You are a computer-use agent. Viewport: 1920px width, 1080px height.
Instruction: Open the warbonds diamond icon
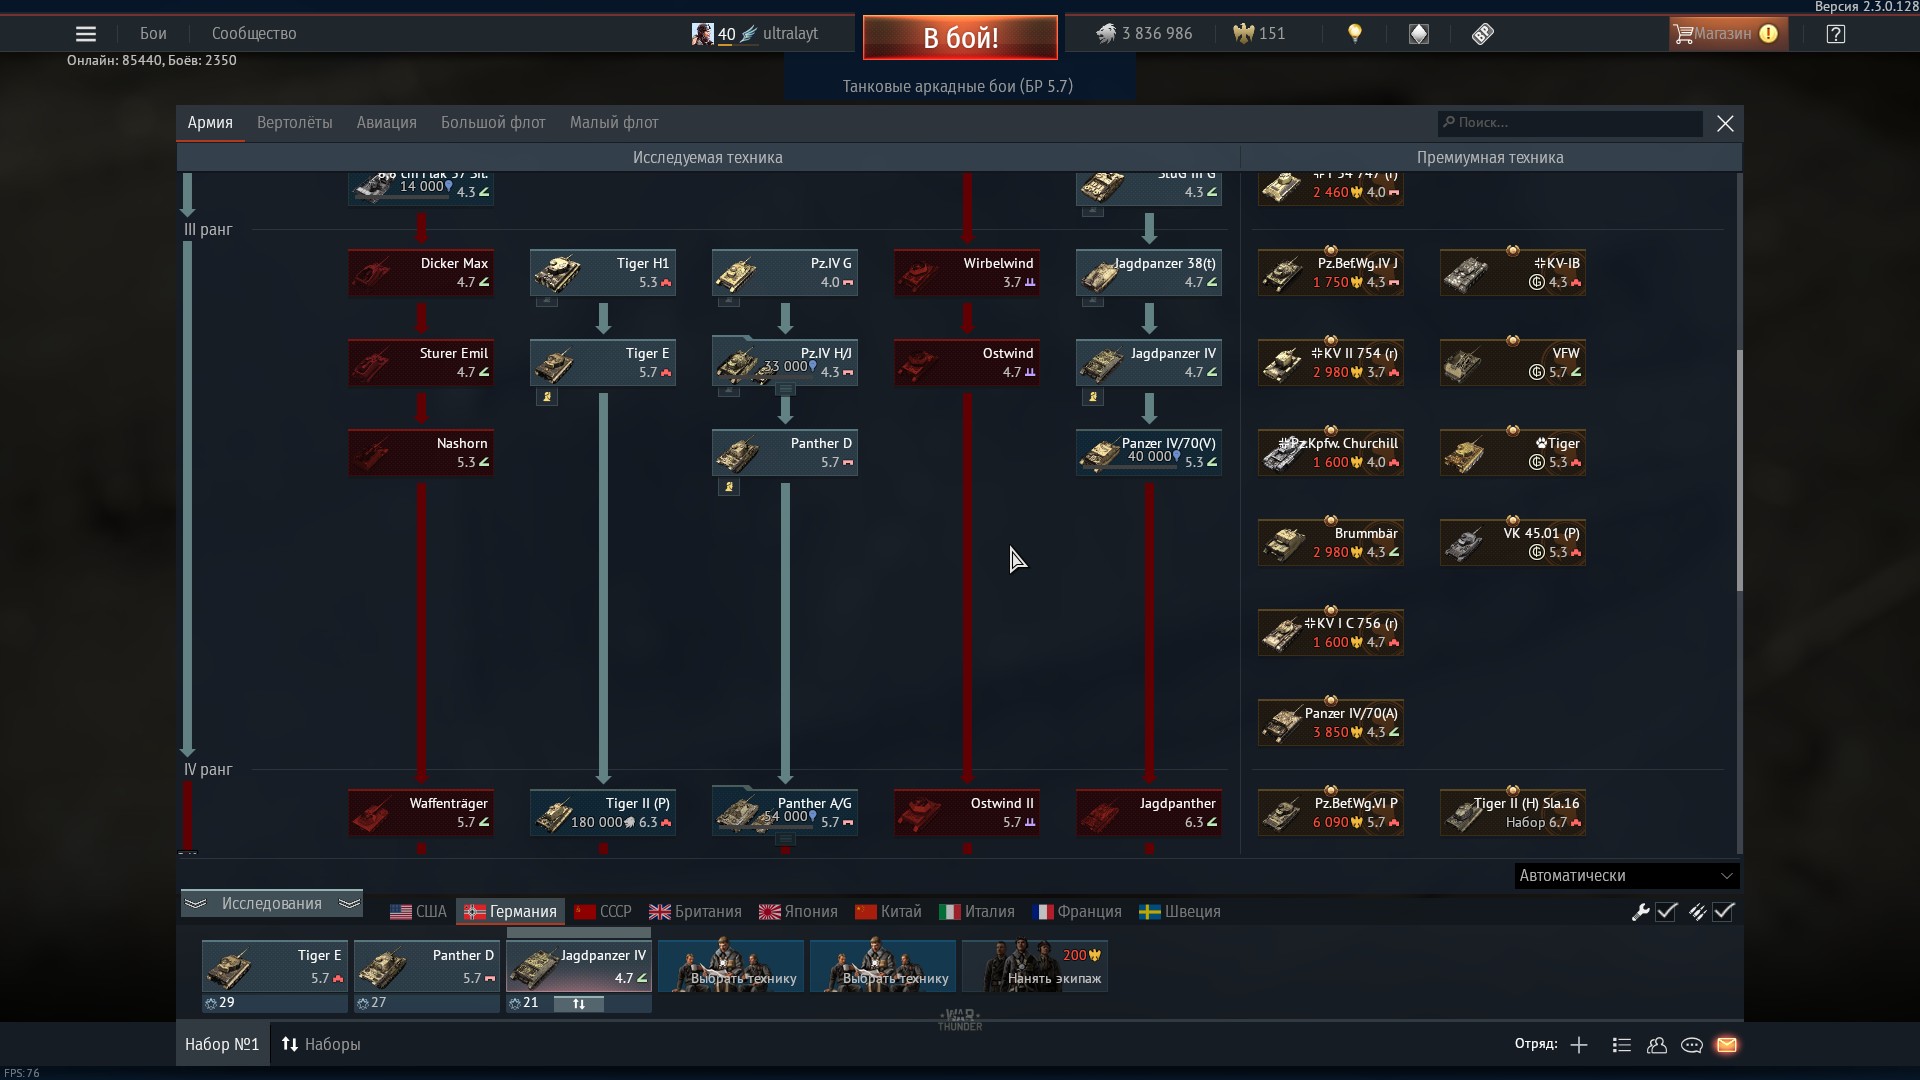[x=1419, y=34]
